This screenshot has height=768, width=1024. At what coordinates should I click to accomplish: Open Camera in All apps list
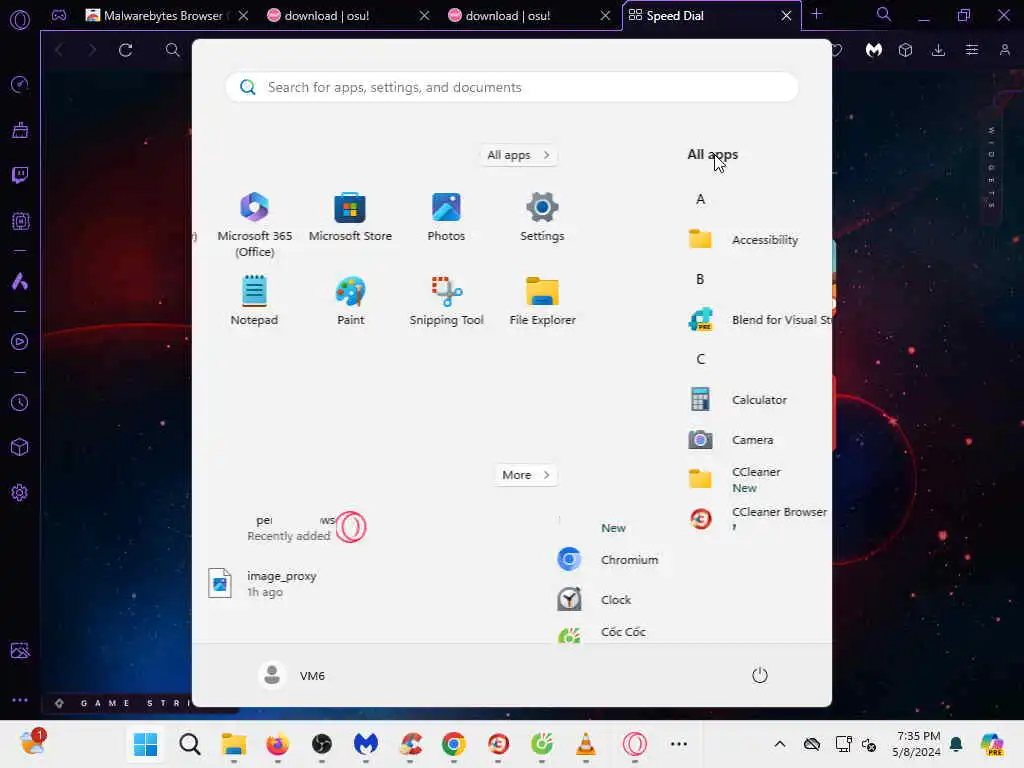731,440
